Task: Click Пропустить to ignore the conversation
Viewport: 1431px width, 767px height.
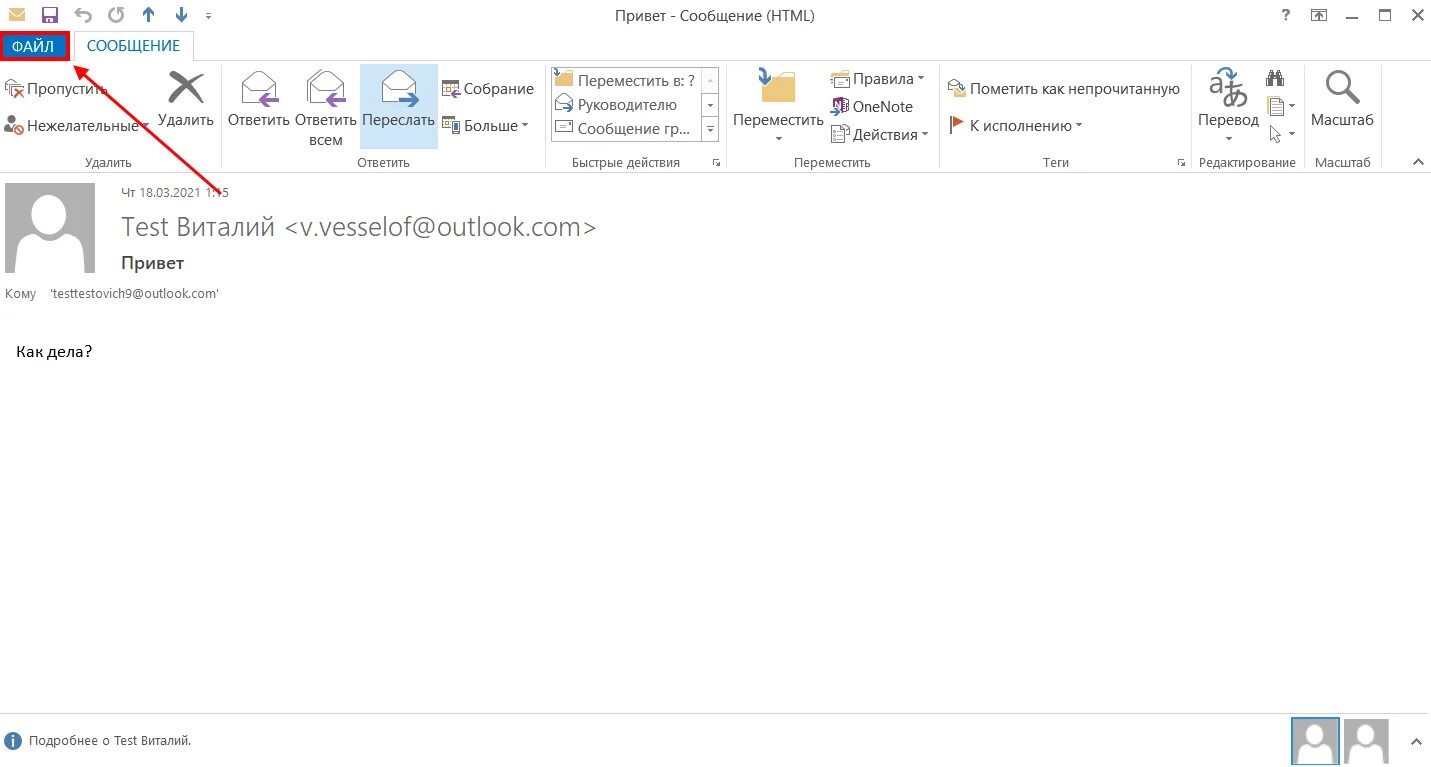Action: pyautogui.click(x=57, y=89)
